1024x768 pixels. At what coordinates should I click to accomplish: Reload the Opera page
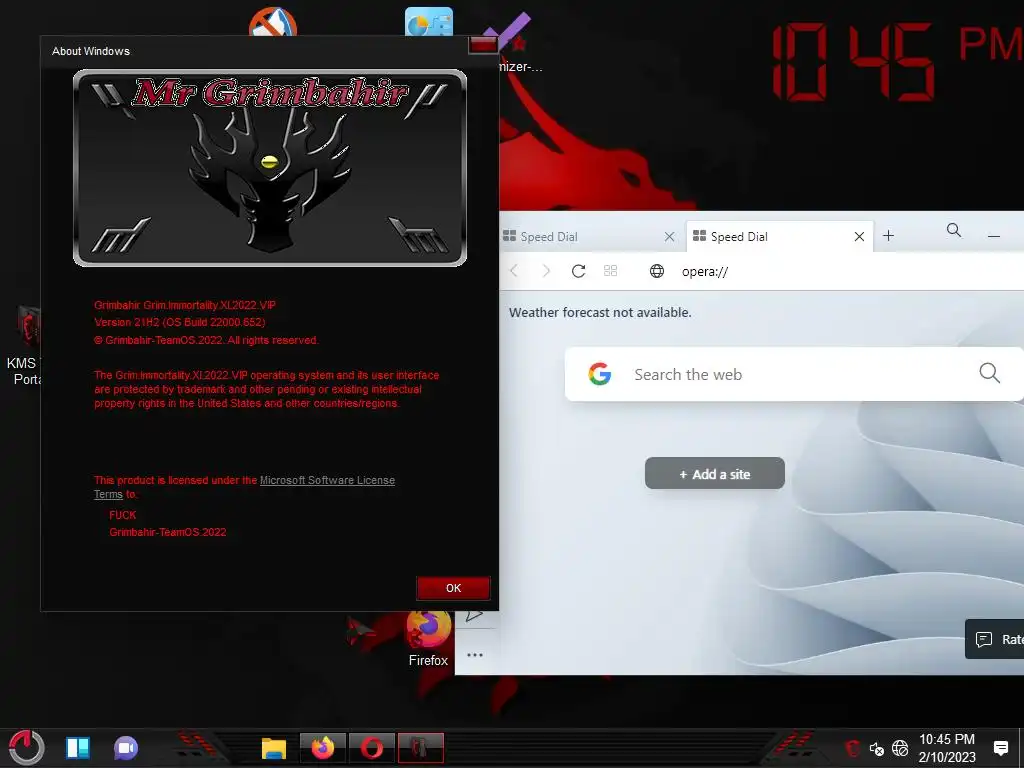pyautogui.click(x=578, y=271)
